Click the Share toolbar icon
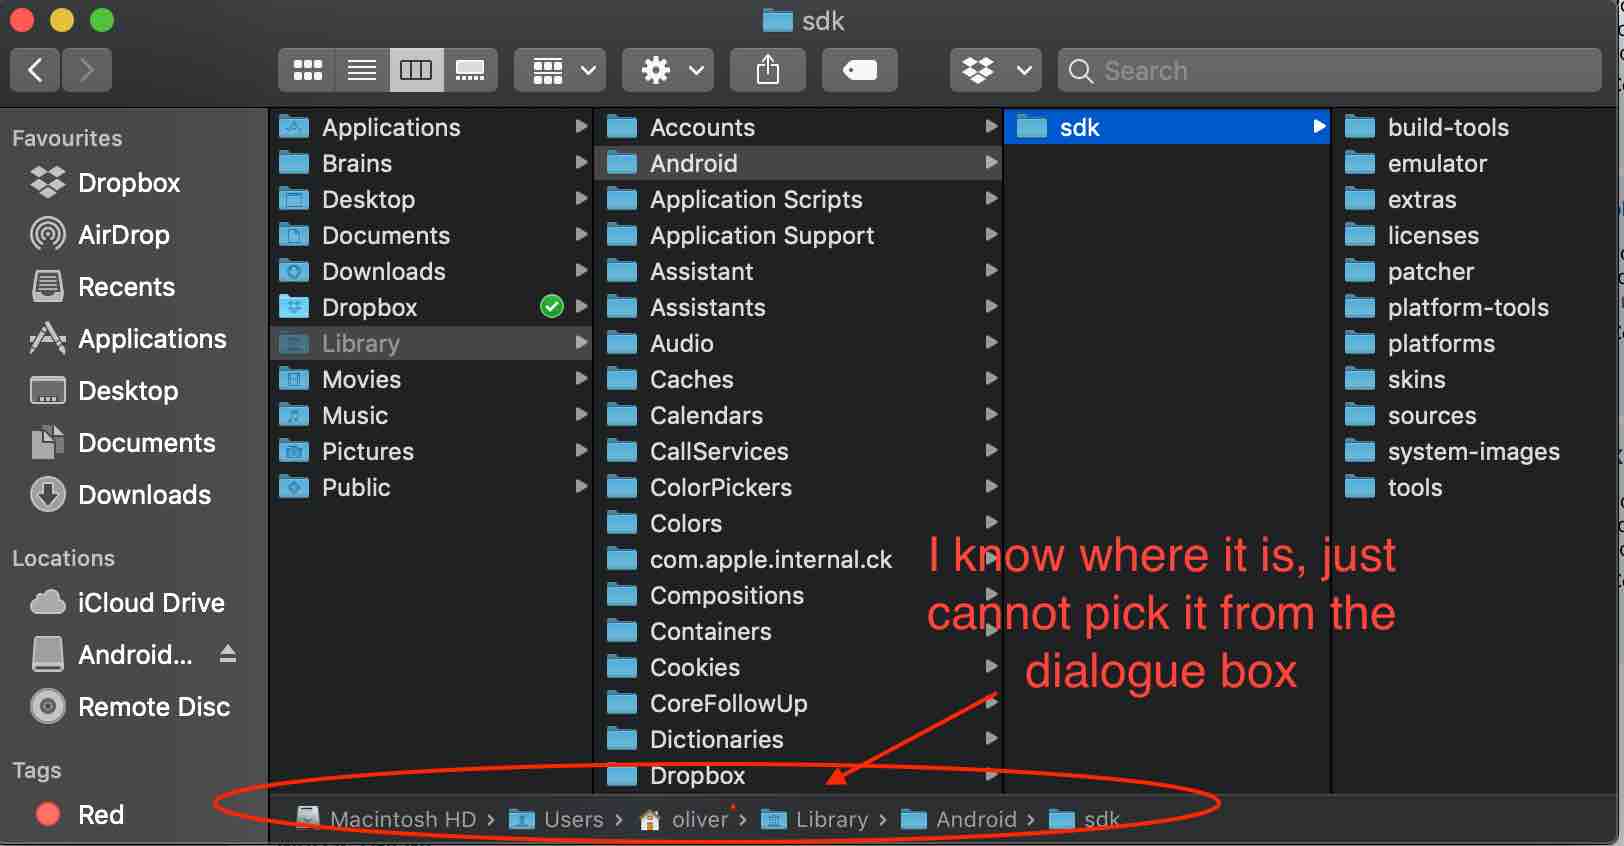 click(x=767, y=71)
